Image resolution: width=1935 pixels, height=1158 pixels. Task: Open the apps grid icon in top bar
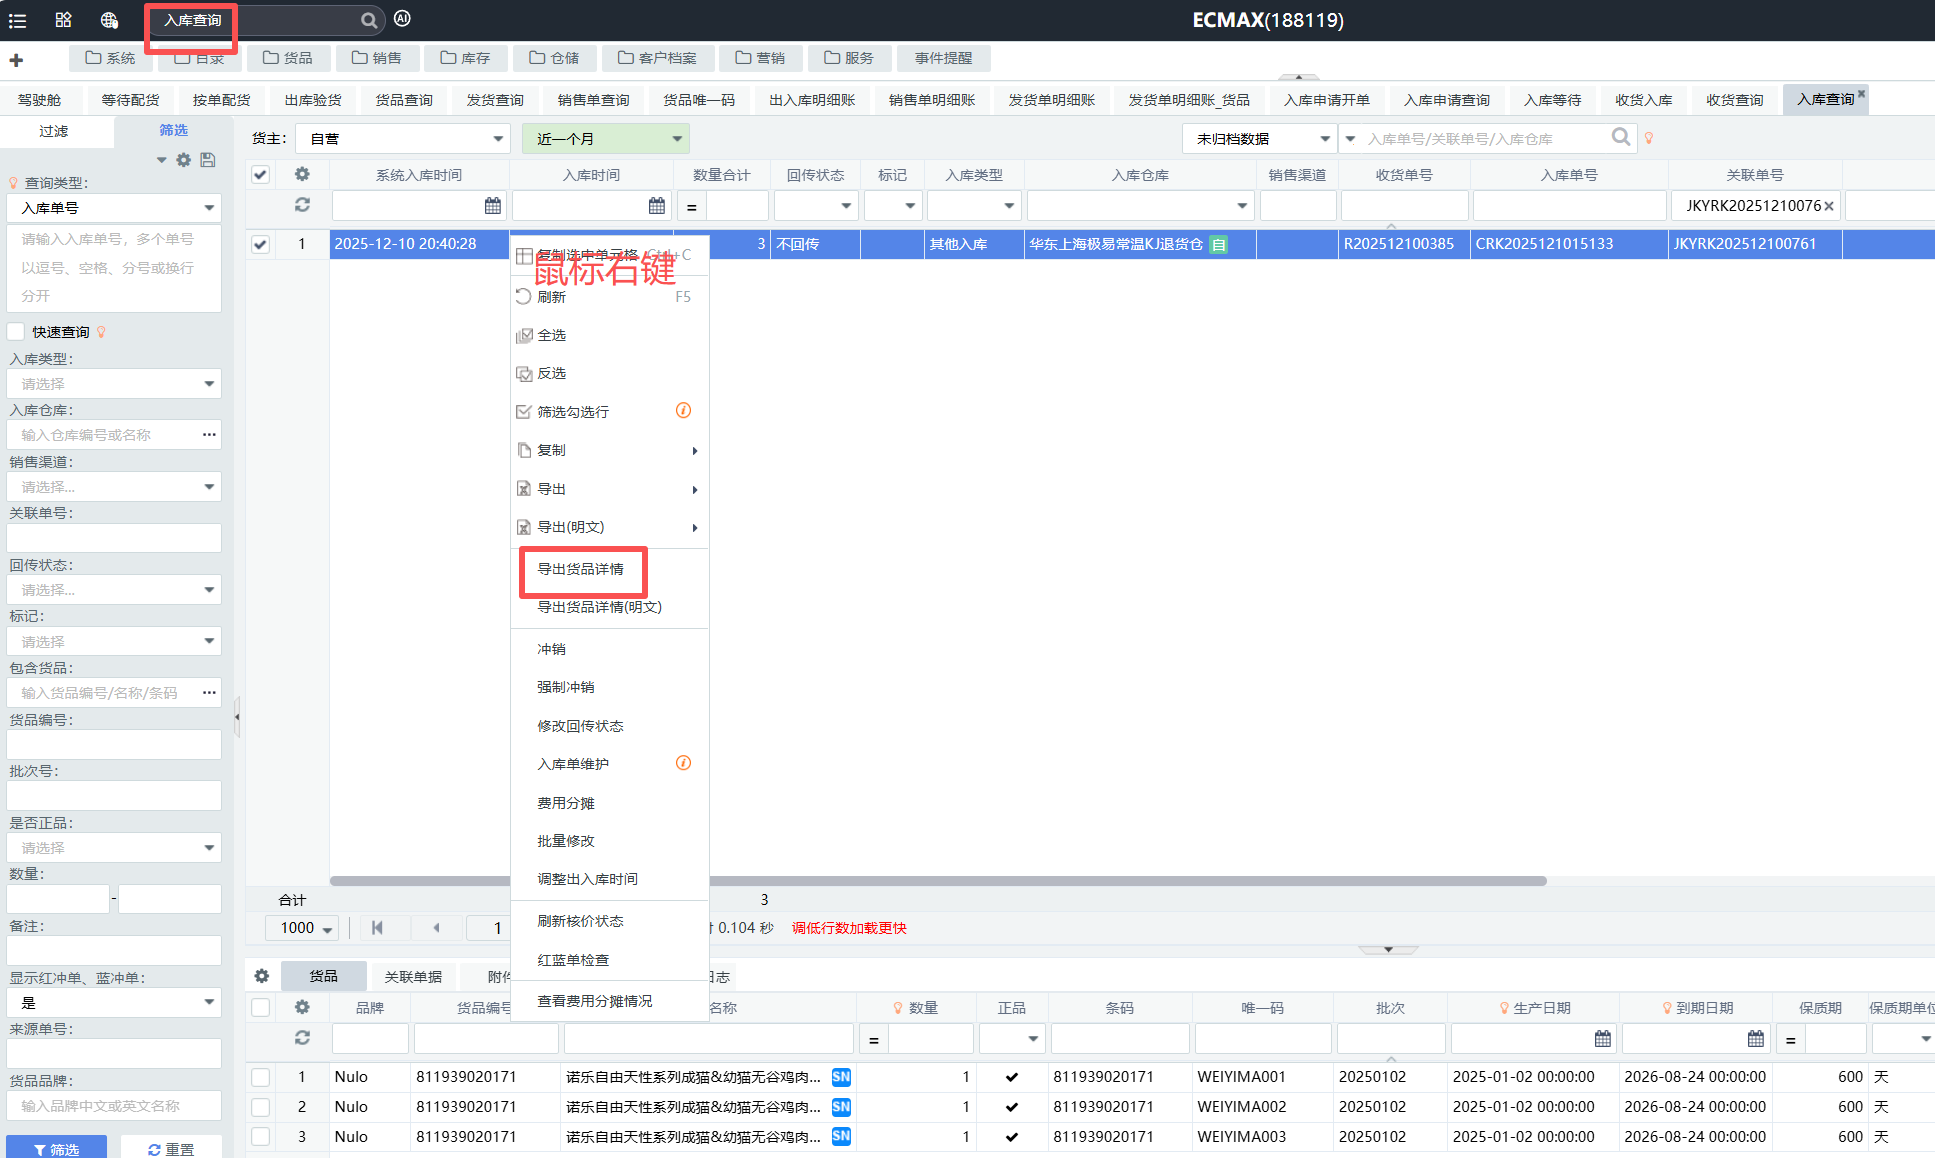tap(63, 20)
